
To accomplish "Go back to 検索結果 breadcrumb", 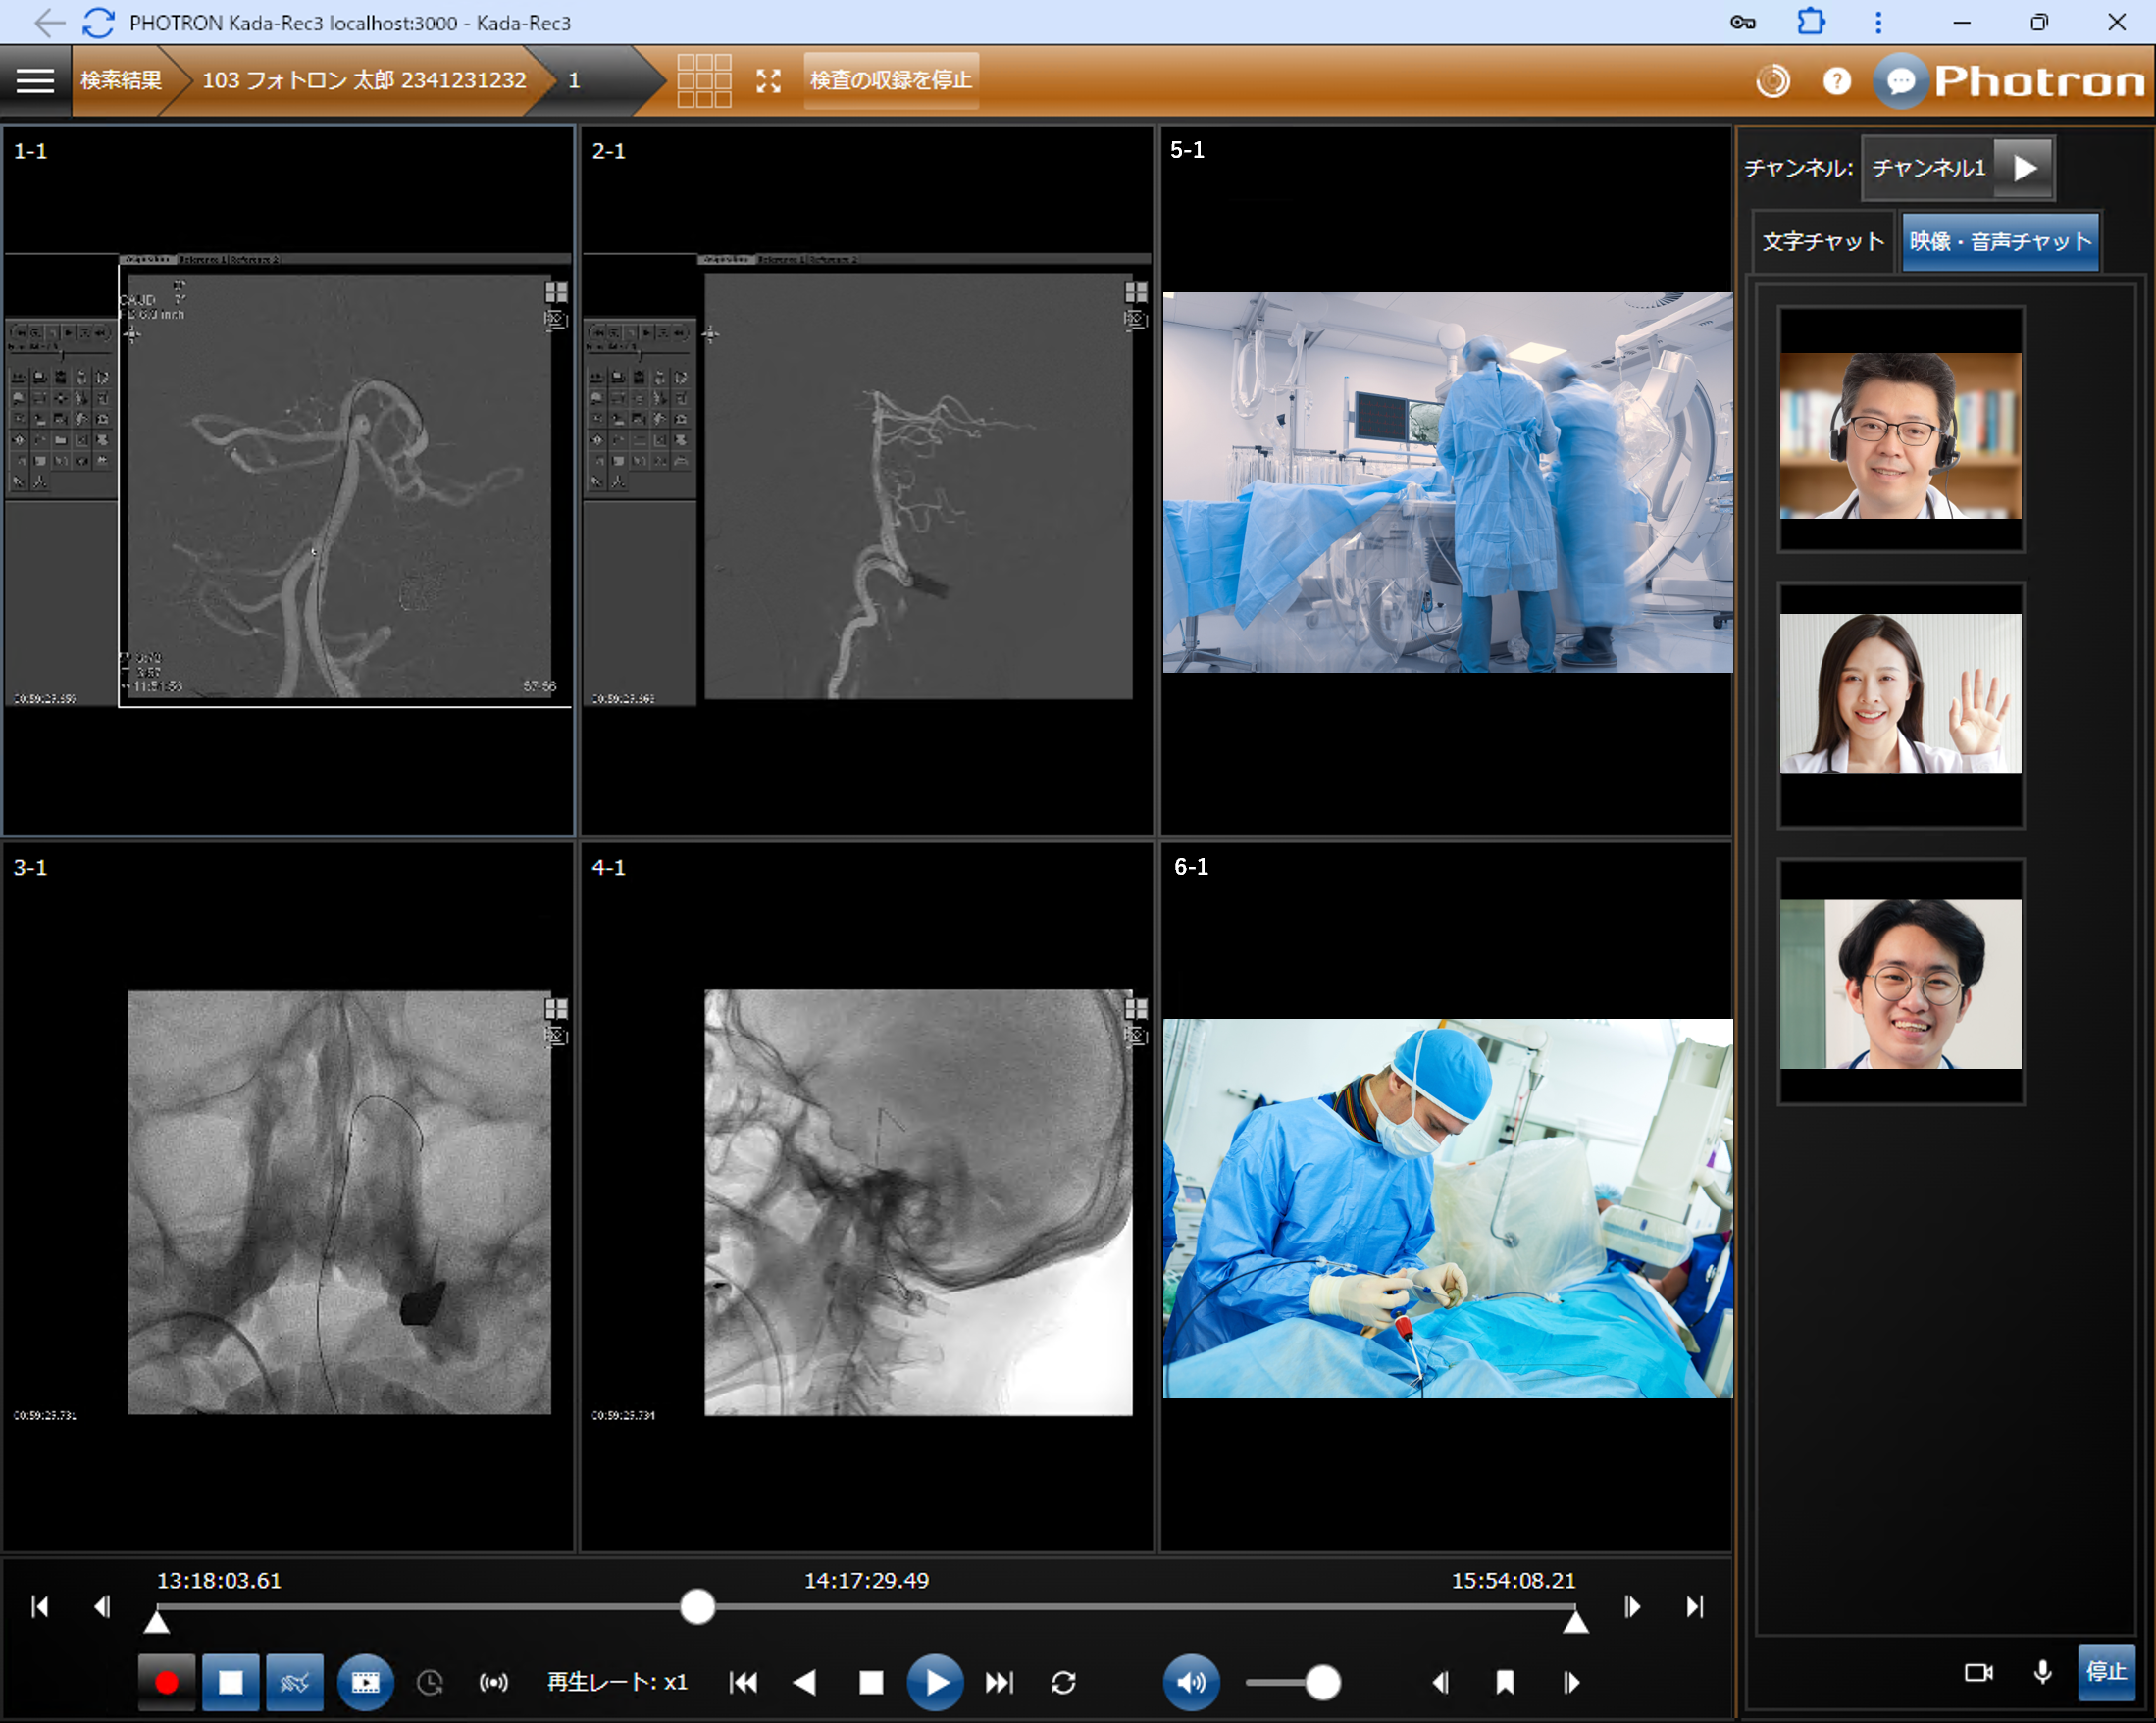I will [120, 80].
